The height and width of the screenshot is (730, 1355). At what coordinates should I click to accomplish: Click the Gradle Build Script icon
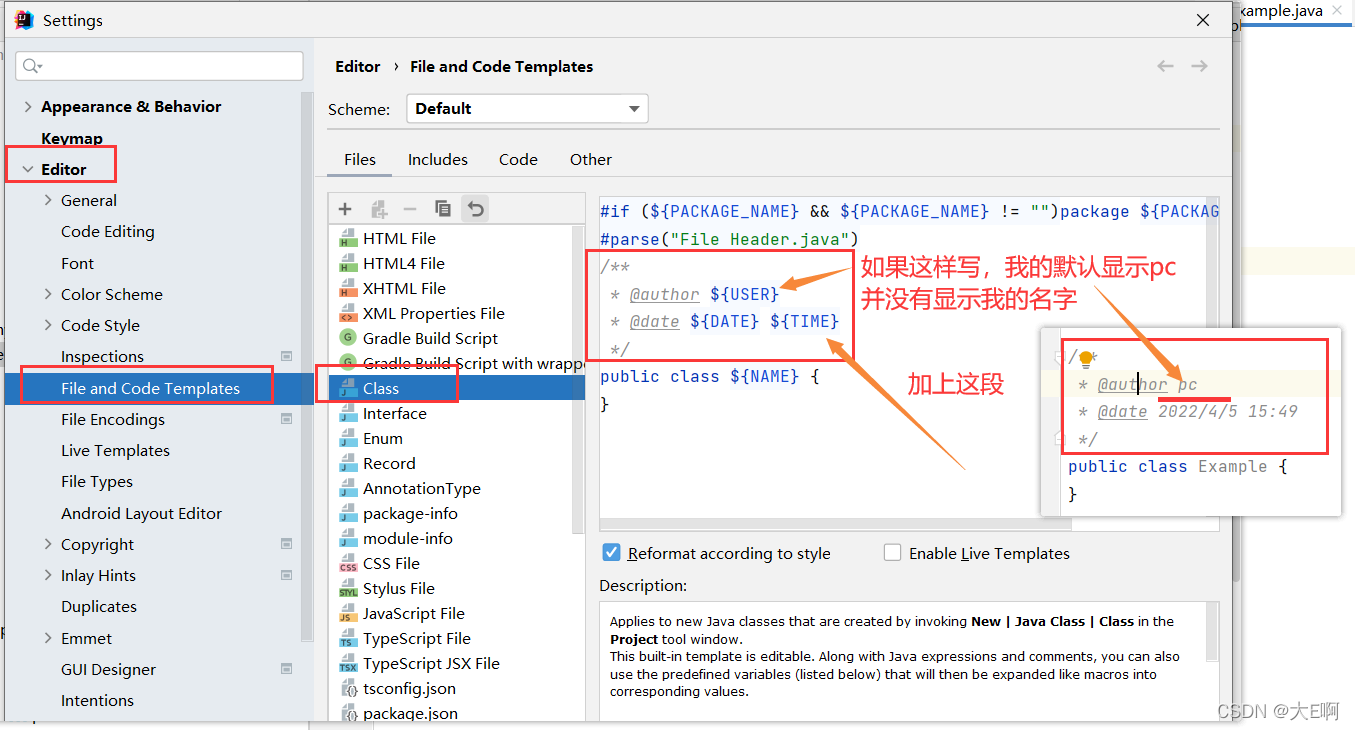[x=348, y=338]
